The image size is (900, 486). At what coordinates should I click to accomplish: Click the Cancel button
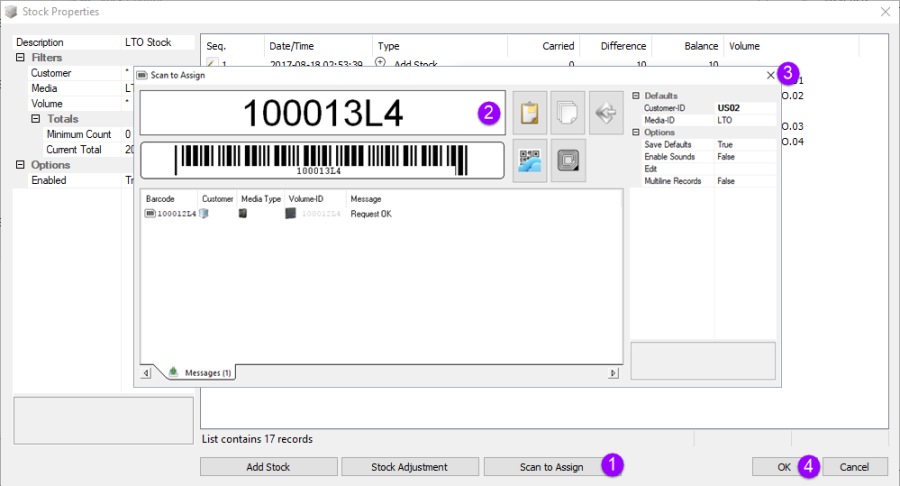855,466
